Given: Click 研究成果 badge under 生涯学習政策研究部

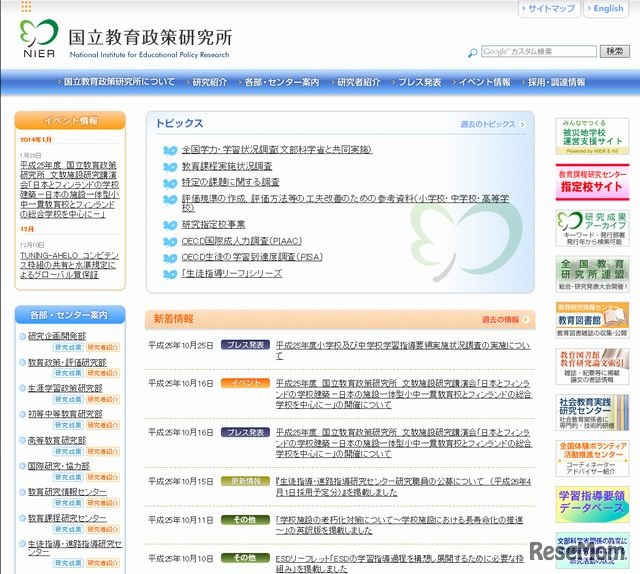Looking at the screenshot, I should [68, 399].
